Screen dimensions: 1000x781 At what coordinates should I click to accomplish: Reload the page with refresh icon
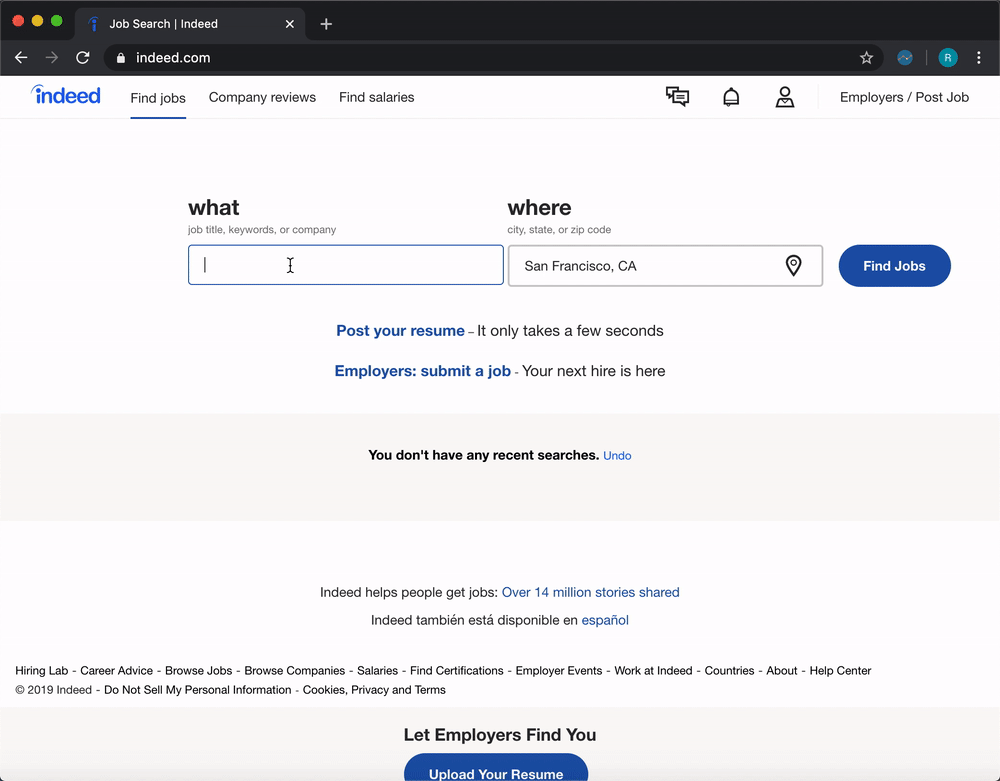pos(83,58)
